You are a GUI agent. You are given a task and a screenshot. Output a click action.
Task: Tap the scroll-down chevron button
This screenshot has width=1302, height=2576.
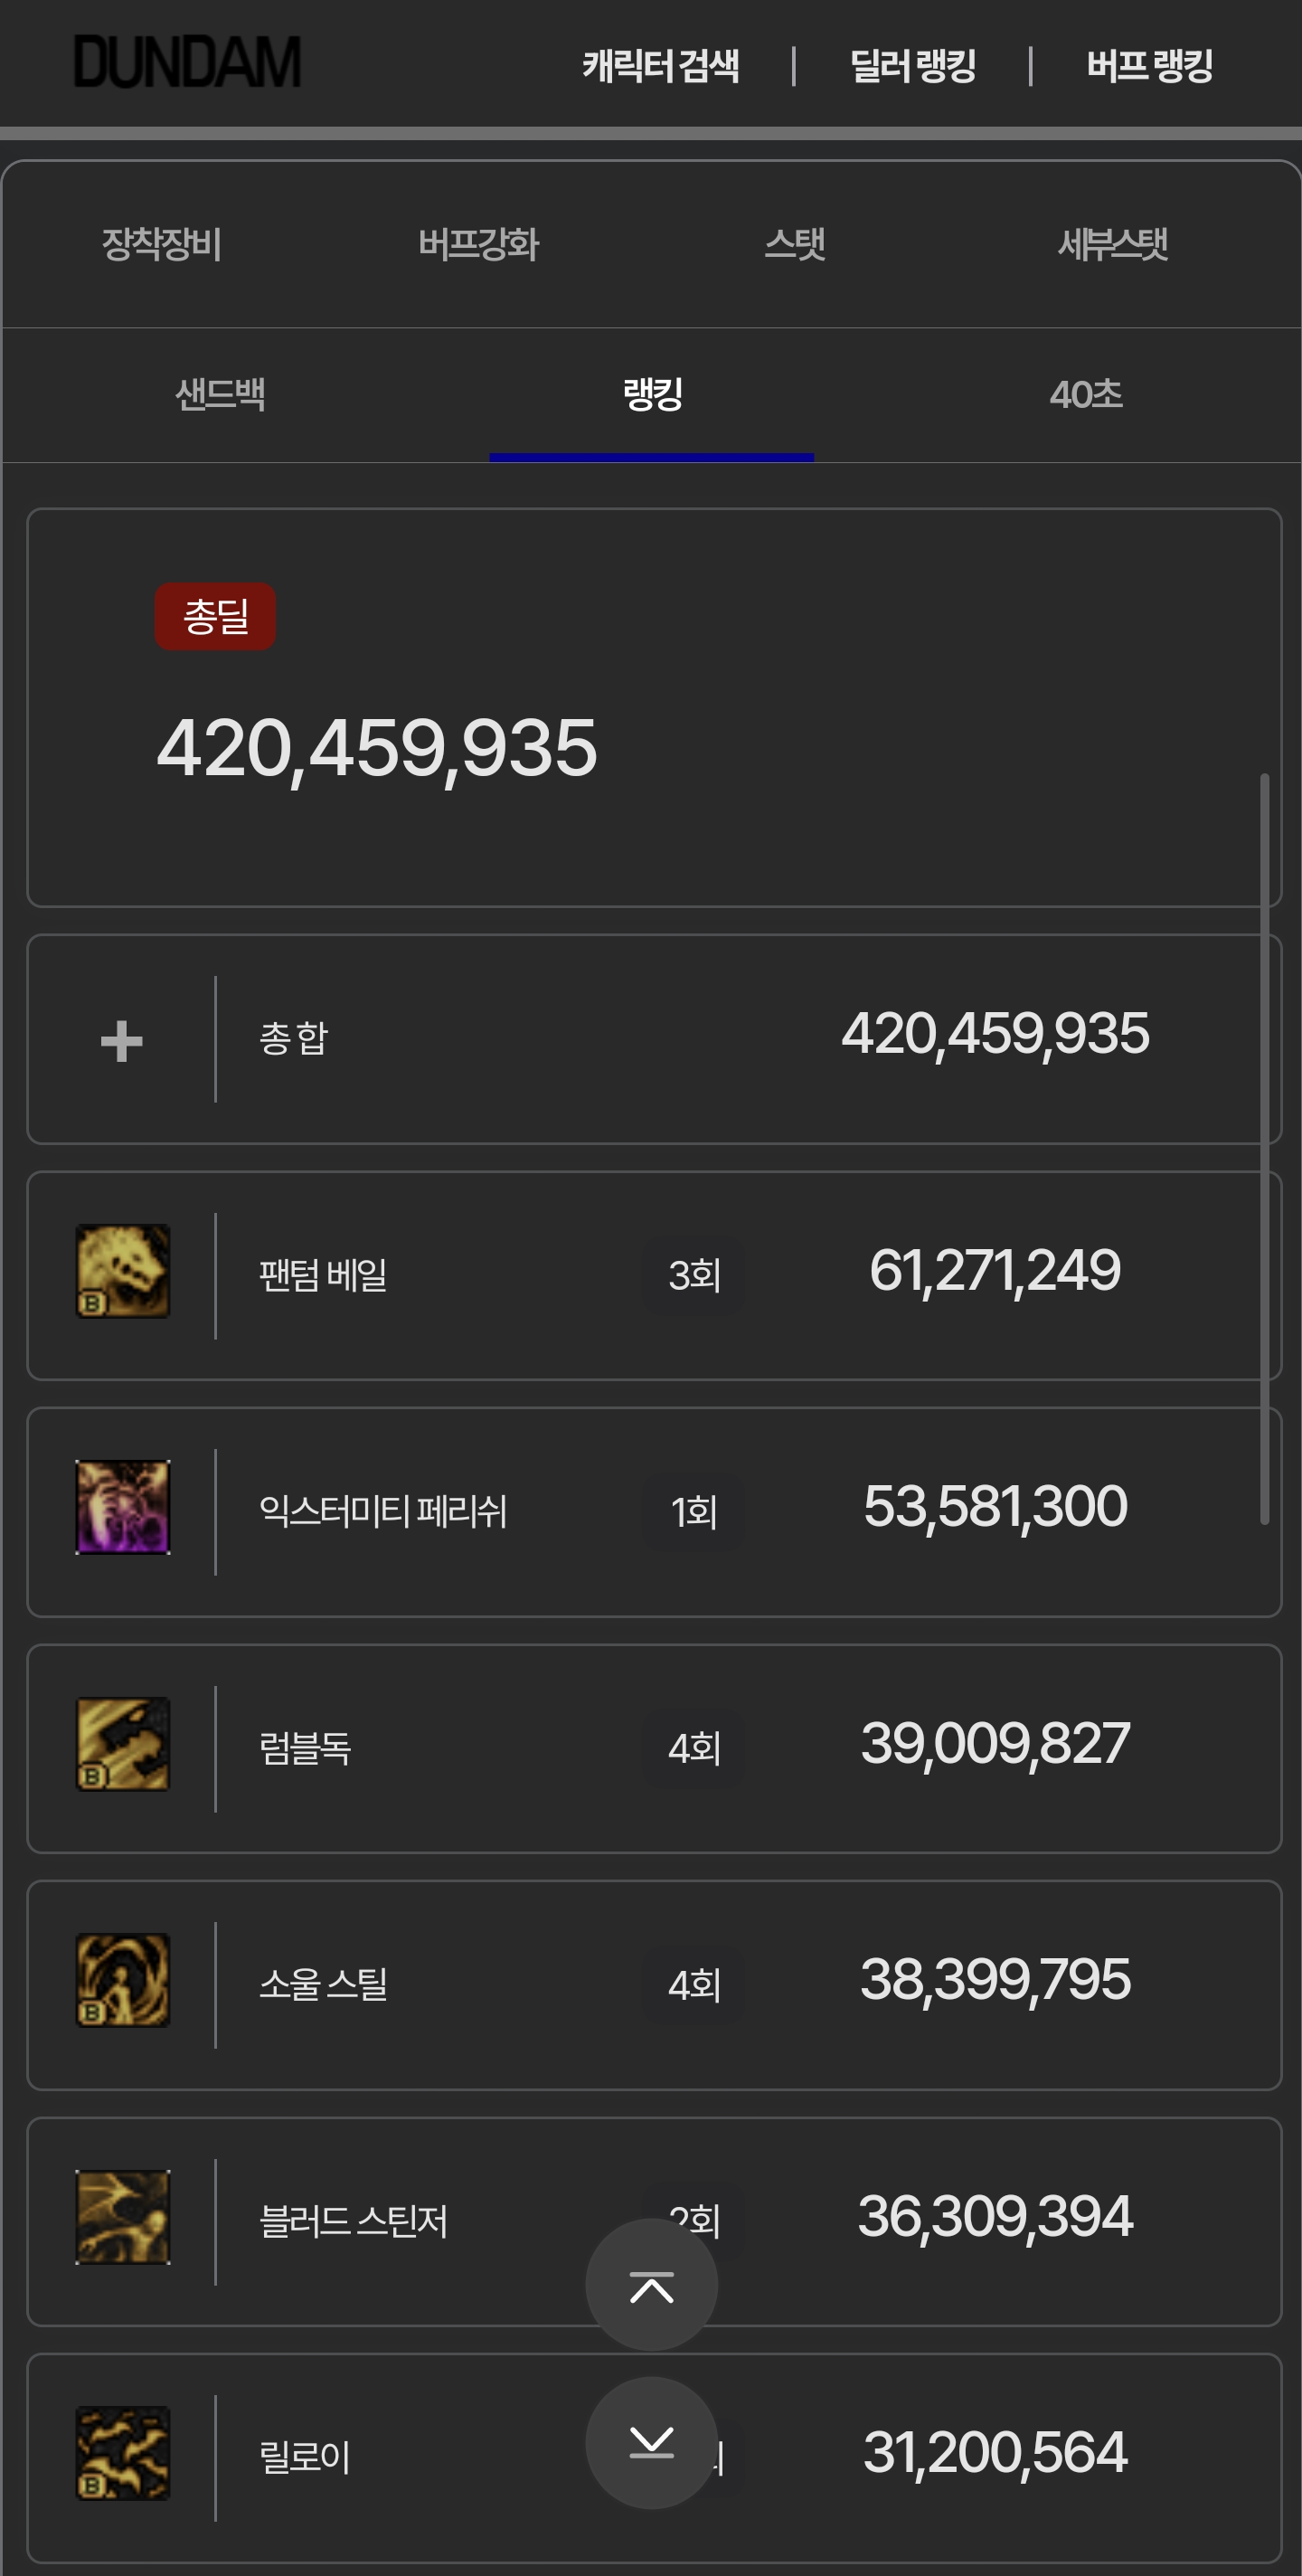[651, 2443]
